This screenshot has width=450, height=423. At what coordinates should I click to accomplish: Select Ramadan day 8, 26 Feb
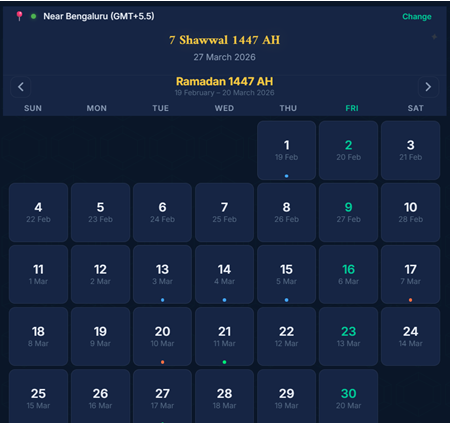click(287, 212)
